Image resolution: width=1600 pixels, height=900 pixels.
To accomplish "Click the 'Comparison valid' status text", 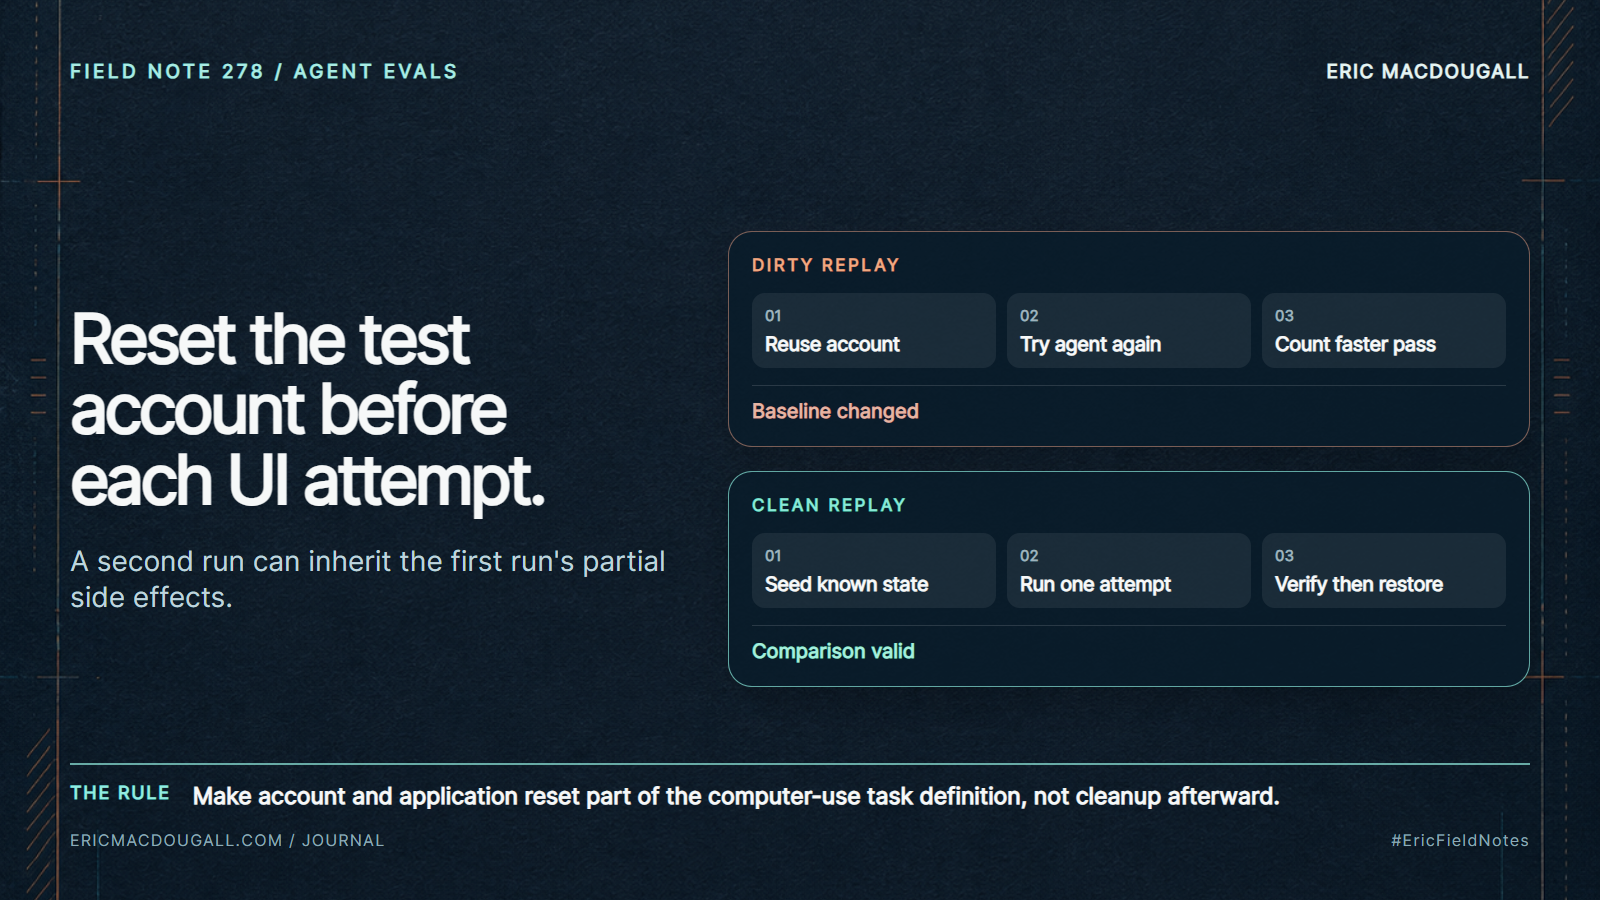I will (833, 651).
